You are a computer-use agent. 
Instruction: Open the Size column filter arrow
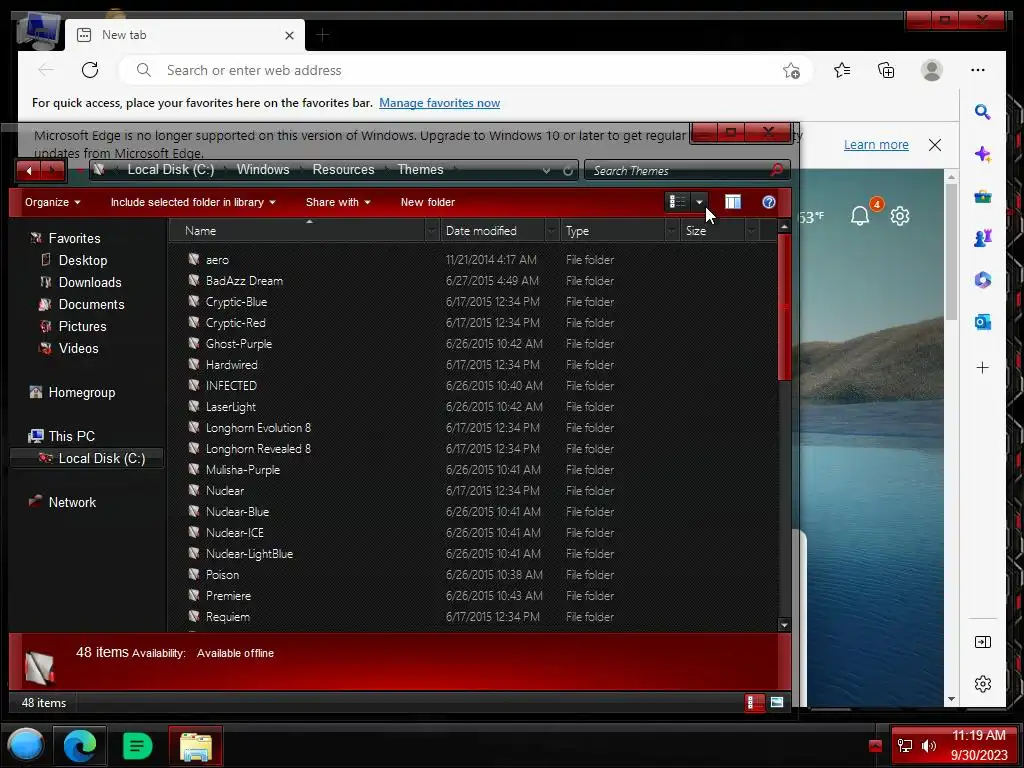tap(752, 231)
